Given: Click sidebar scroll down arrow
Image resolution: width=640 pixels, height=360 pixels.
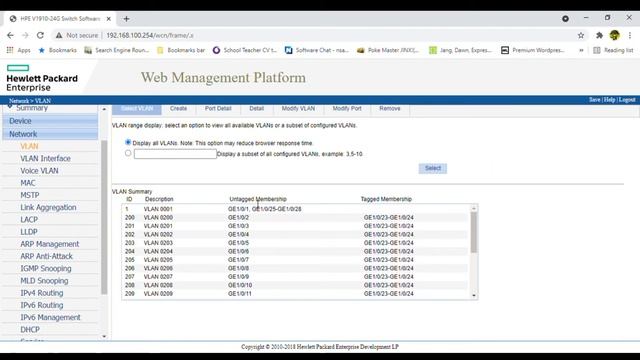Looking at the screenshot, I should click(x=104, y=336).
